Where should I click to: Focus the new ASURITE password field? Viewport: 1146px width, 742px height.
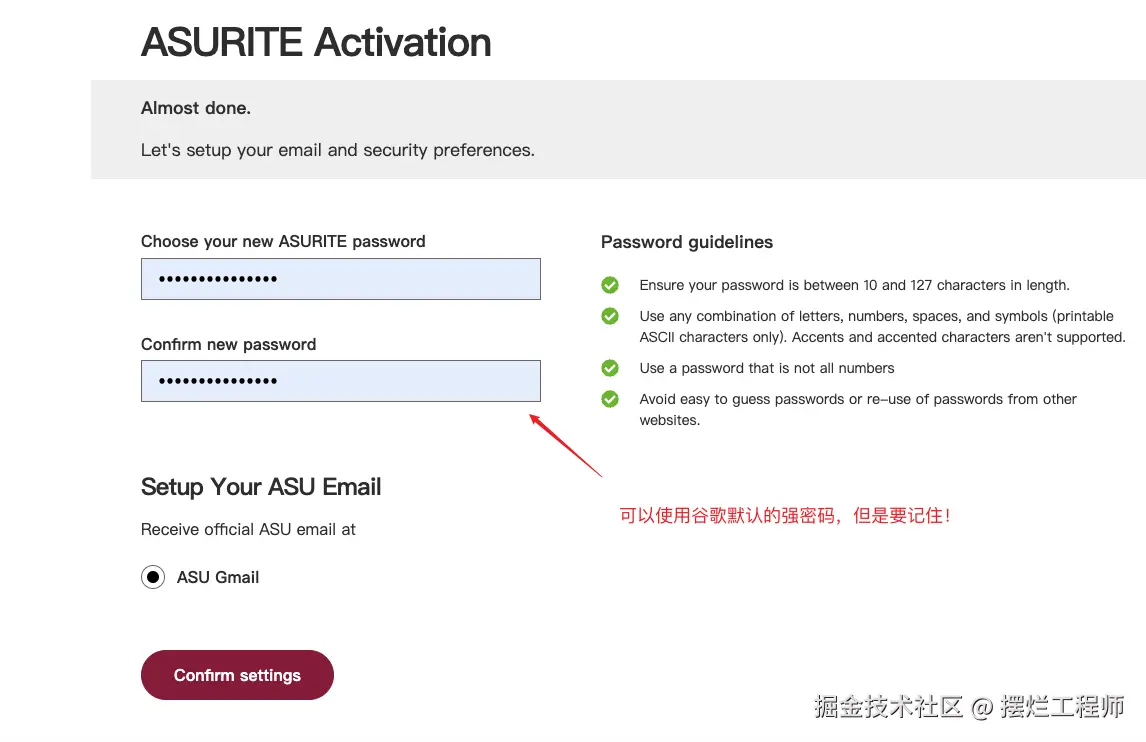point(340,279)
